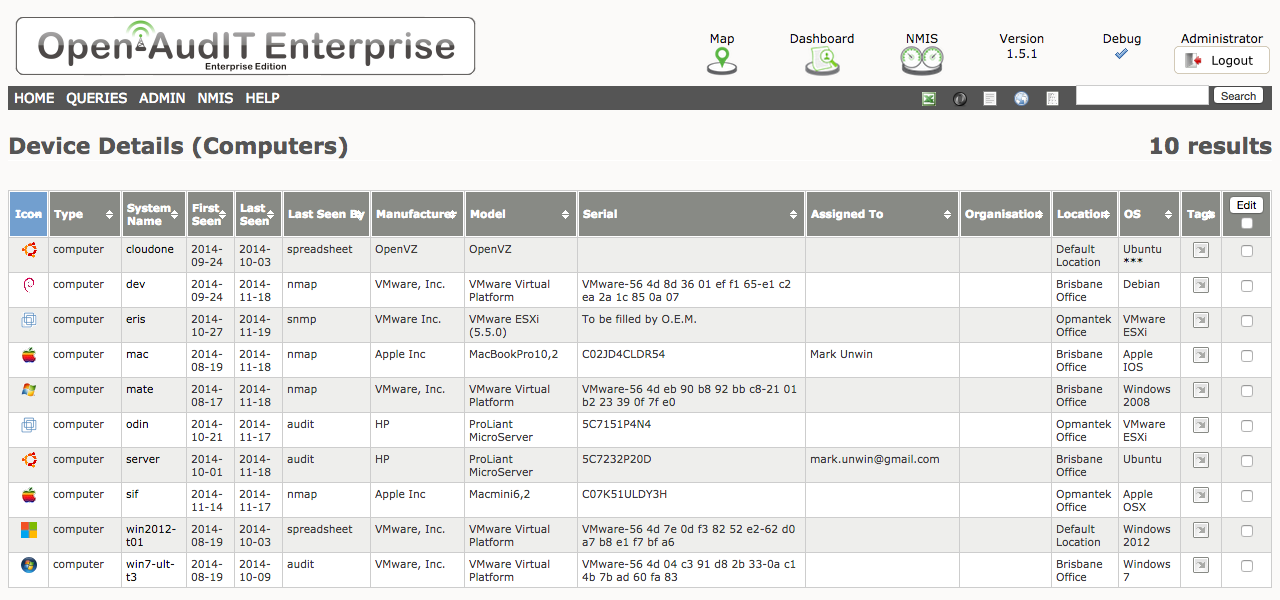The height and width of the screenshot is (600, 1280).
Task: Select the sif row checkbox
Action: tap(1246, 496)
